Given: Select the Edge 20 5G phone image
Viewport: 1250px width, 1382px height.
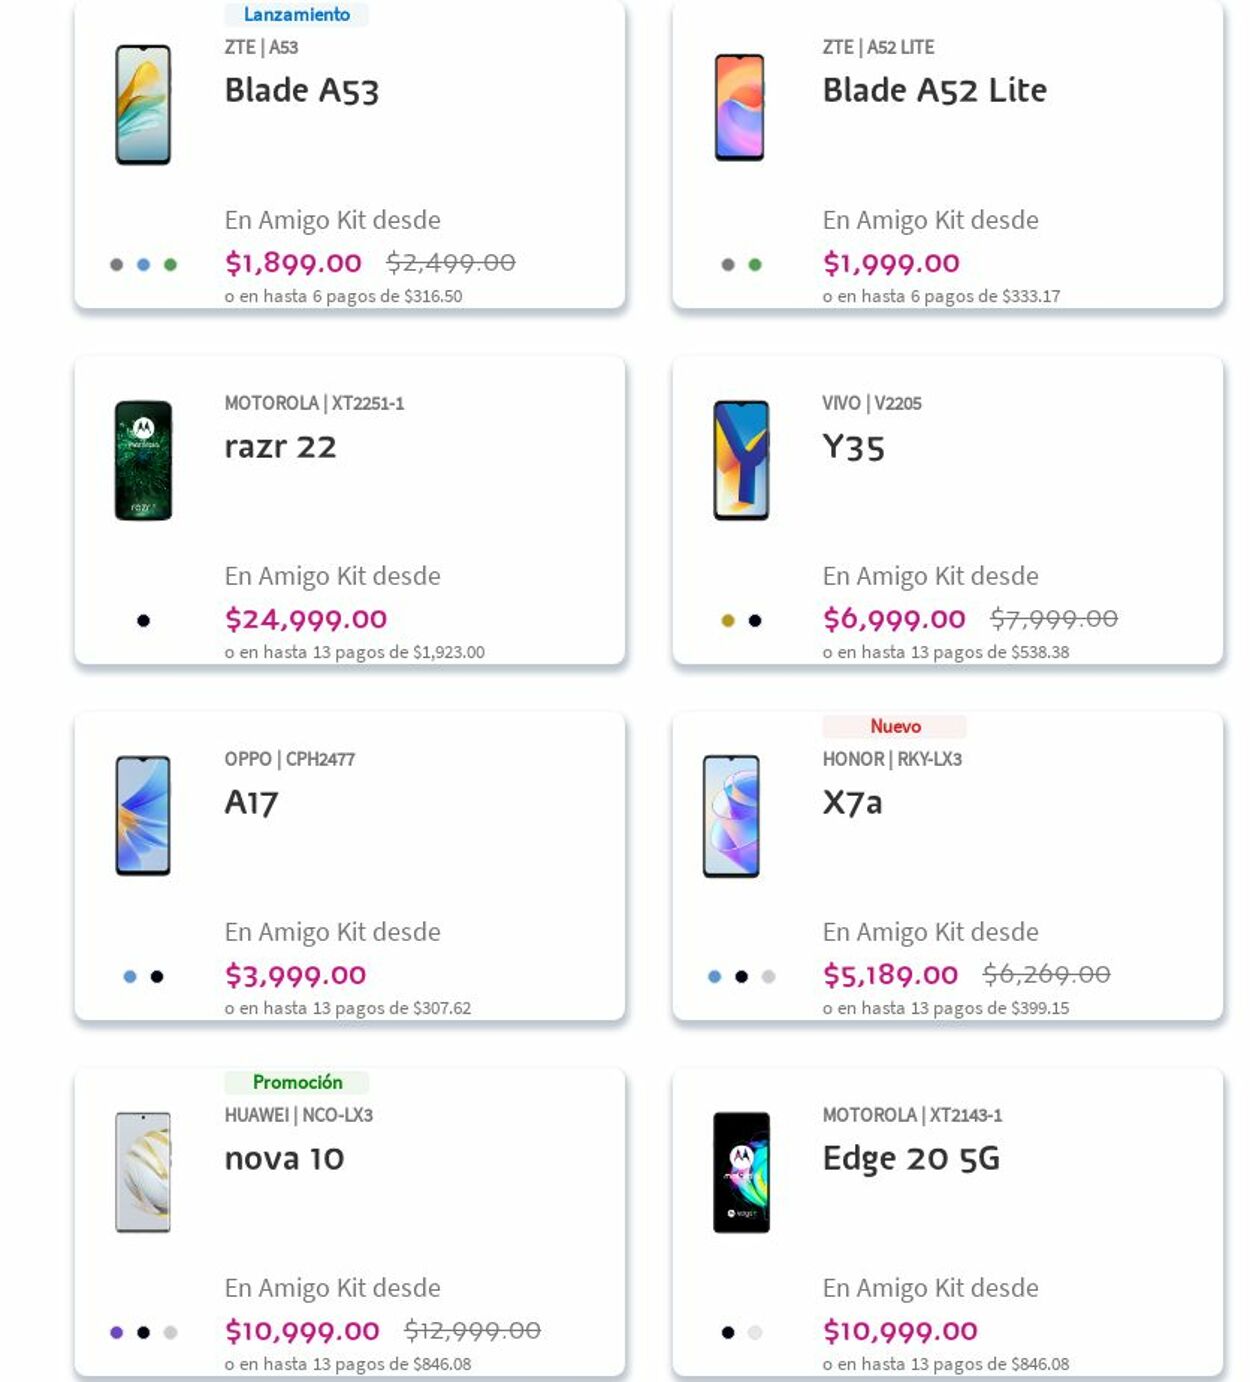Looking at the screenshot, I should pyautogui.click(x=741, y=1172).
